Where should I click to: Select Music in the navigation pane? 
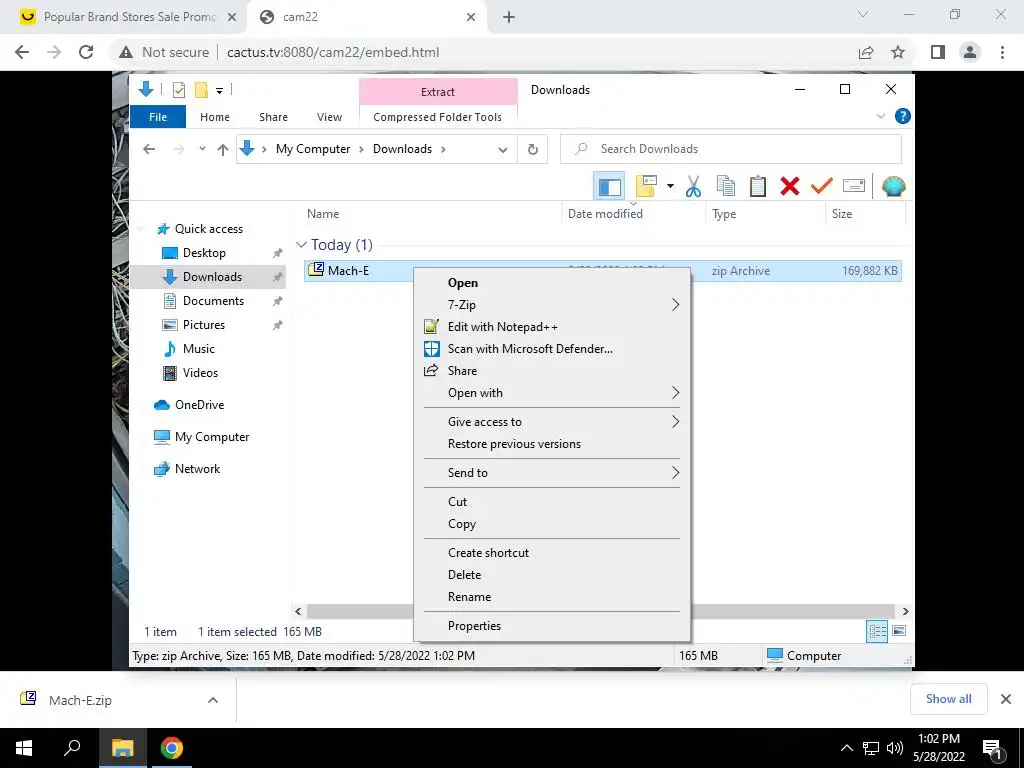tap(199, 349)
